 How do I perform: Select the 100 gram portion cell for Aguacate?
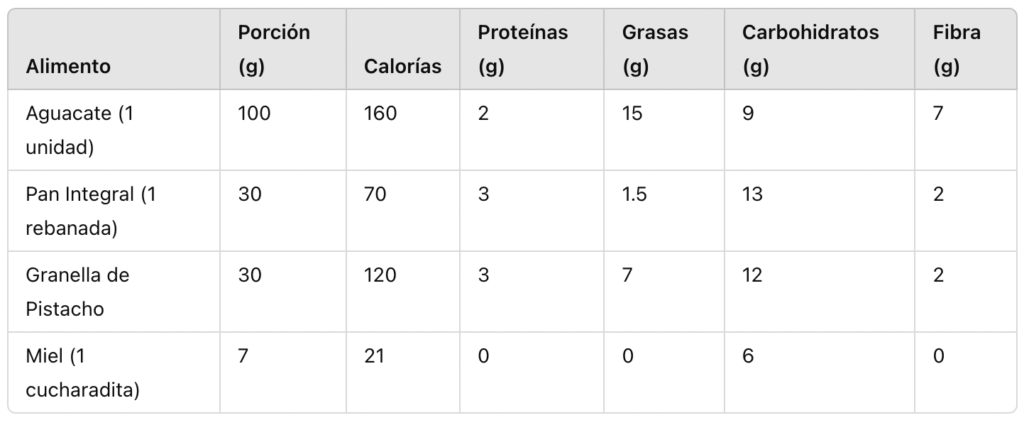coord(254,114)
